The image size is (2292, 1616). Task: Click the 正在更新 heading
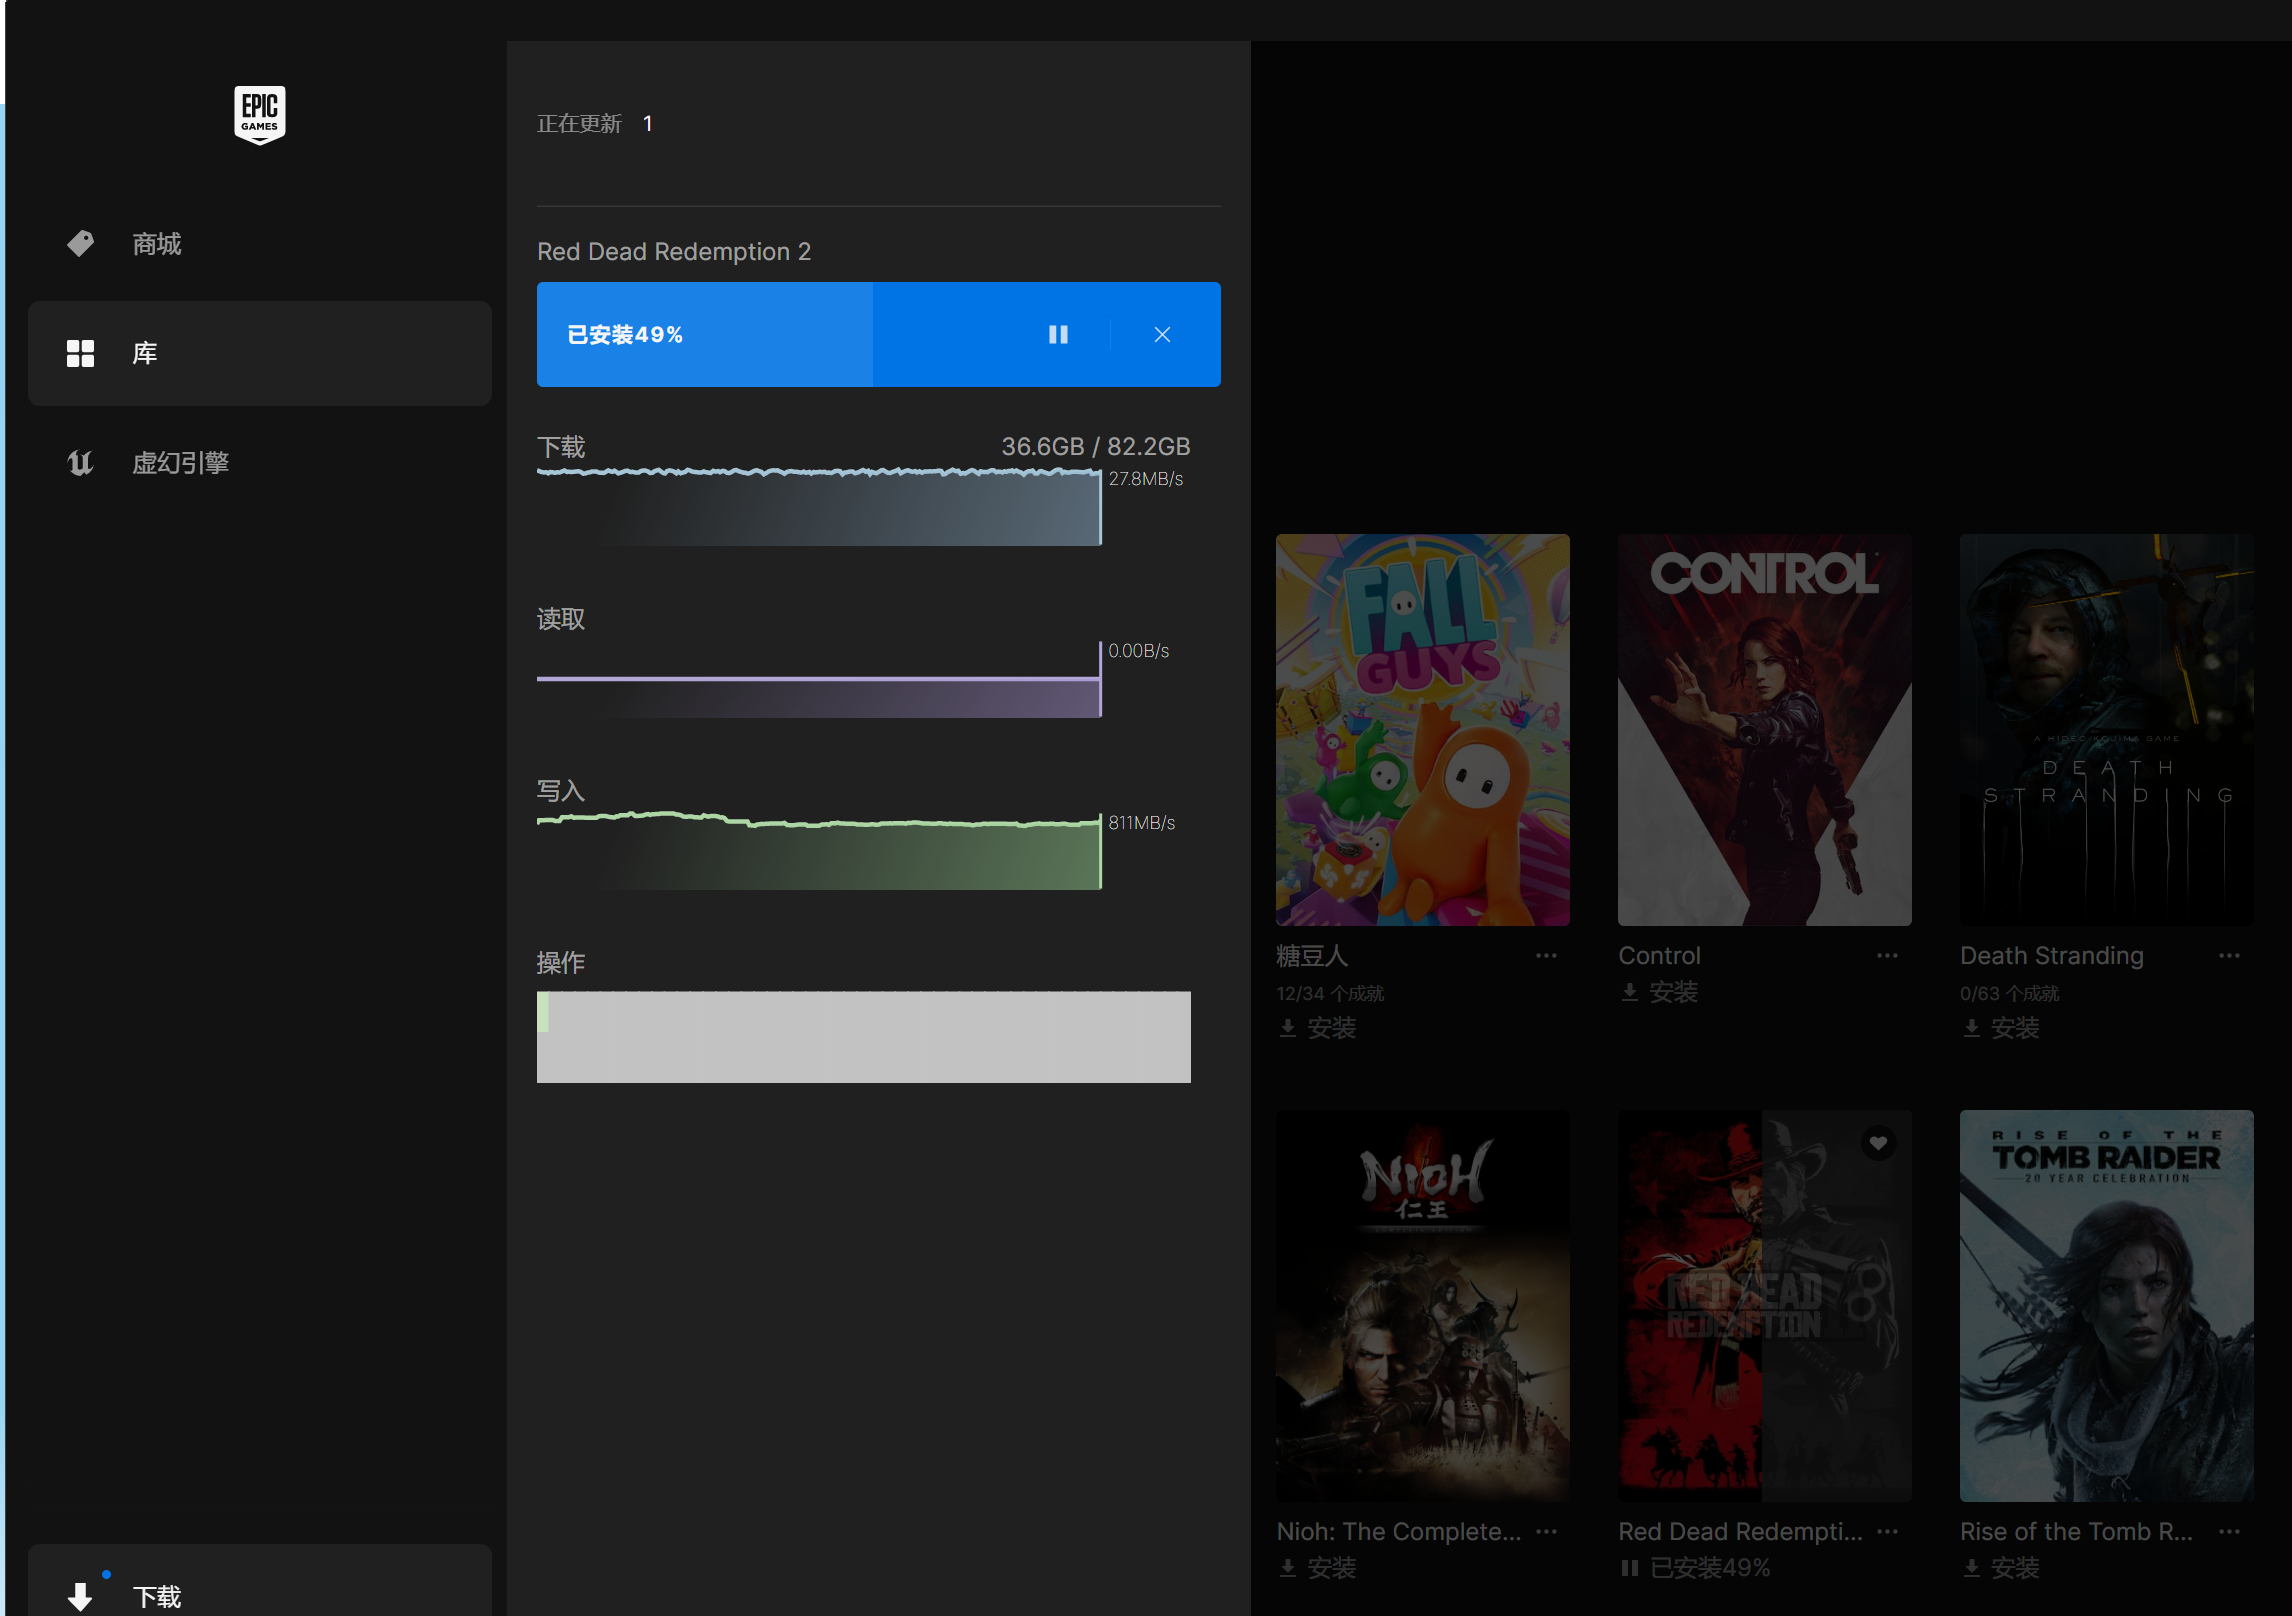click(x=579, y=123)
